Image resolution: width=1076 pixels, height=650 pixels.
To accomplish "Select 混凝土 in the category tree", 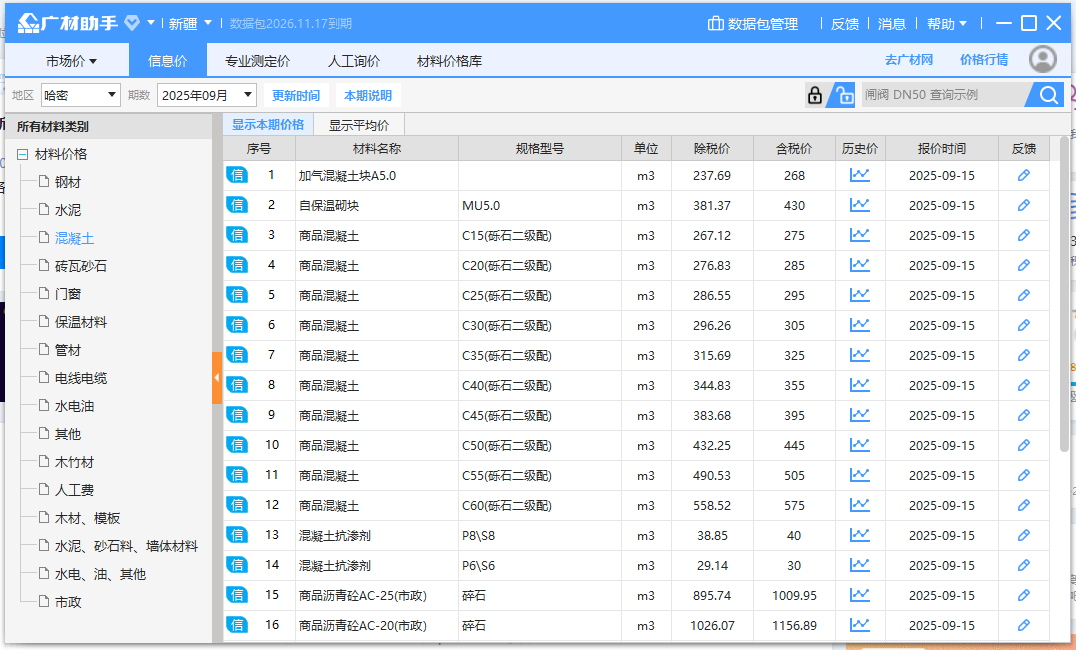I will (74, 238).
